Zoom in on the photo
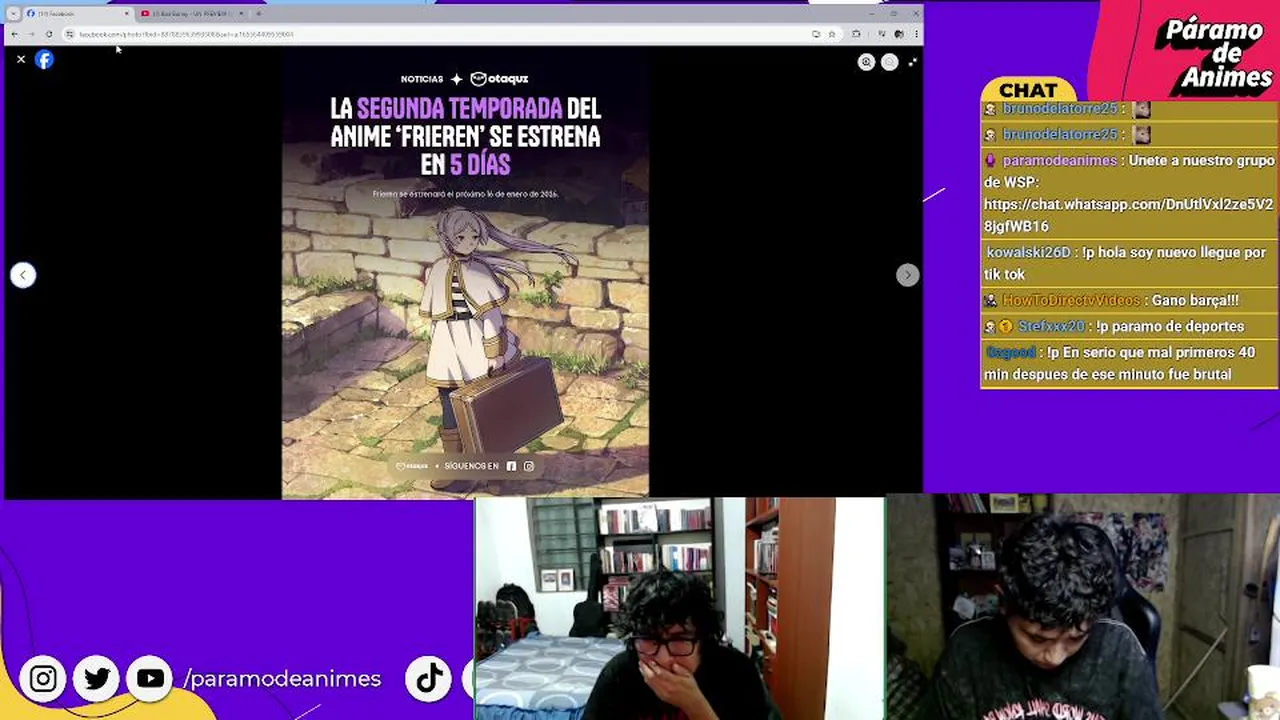Image resolution: width=1280 pixels, height=720 pixels. tap(866, 62)
